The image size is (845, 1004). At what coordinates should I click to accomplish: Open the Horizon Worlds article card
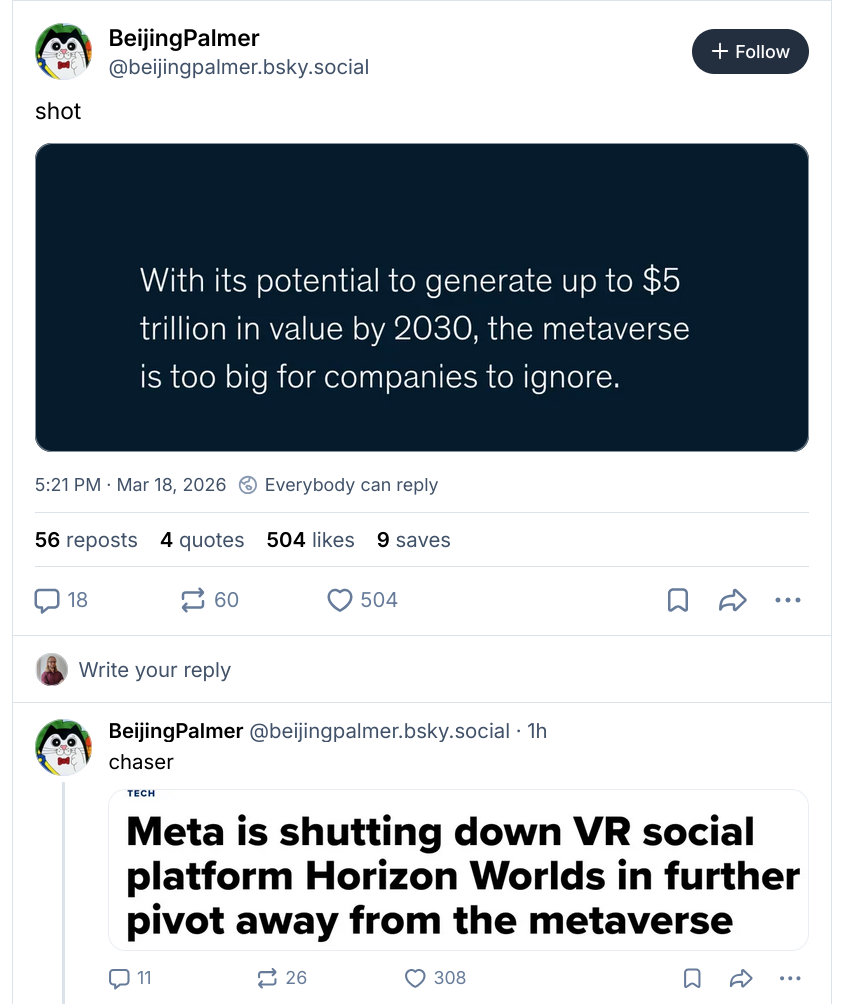coord(457,870)
